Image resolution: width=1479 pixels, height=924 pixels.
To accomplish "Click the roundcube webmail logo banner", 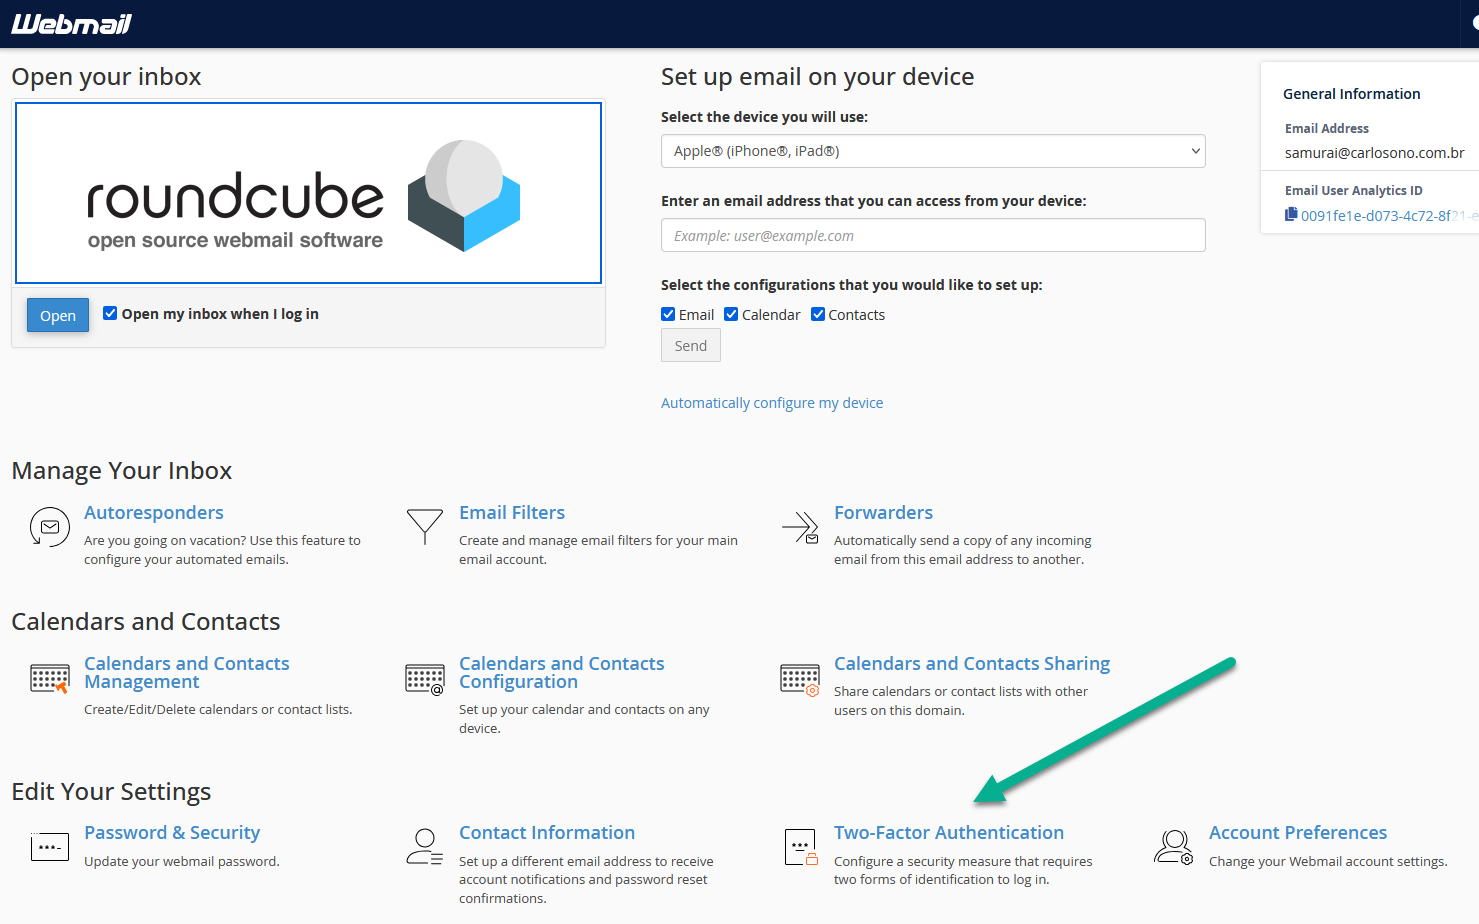I will click(x=308, y=193).
